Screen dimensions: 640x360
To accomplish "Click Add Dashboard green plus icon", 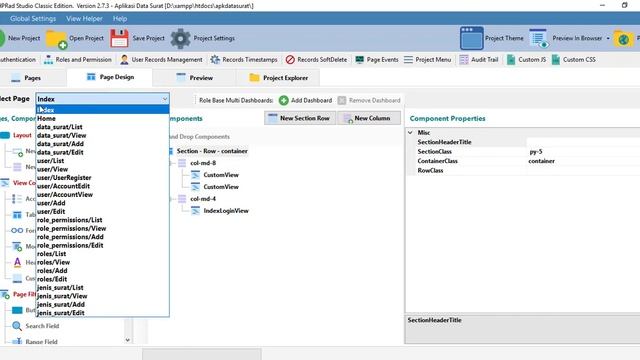I will (x=284, y=100).
